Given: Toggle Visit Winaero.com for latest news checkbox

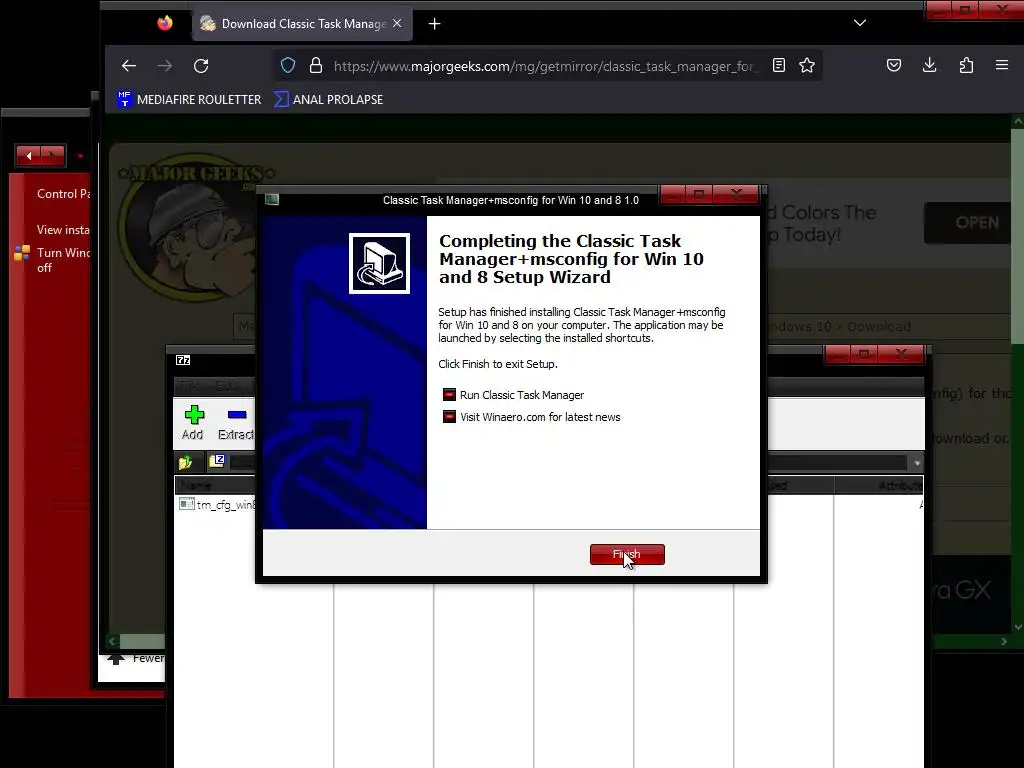Looking at the screenshot, I should click(449, 417).
